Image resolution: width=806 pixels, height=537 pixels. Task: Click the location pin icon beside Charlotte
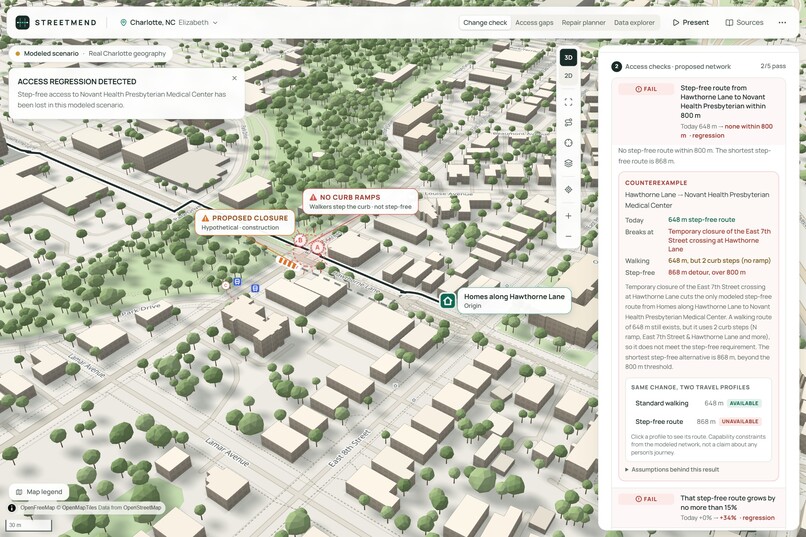click(123, 23)
